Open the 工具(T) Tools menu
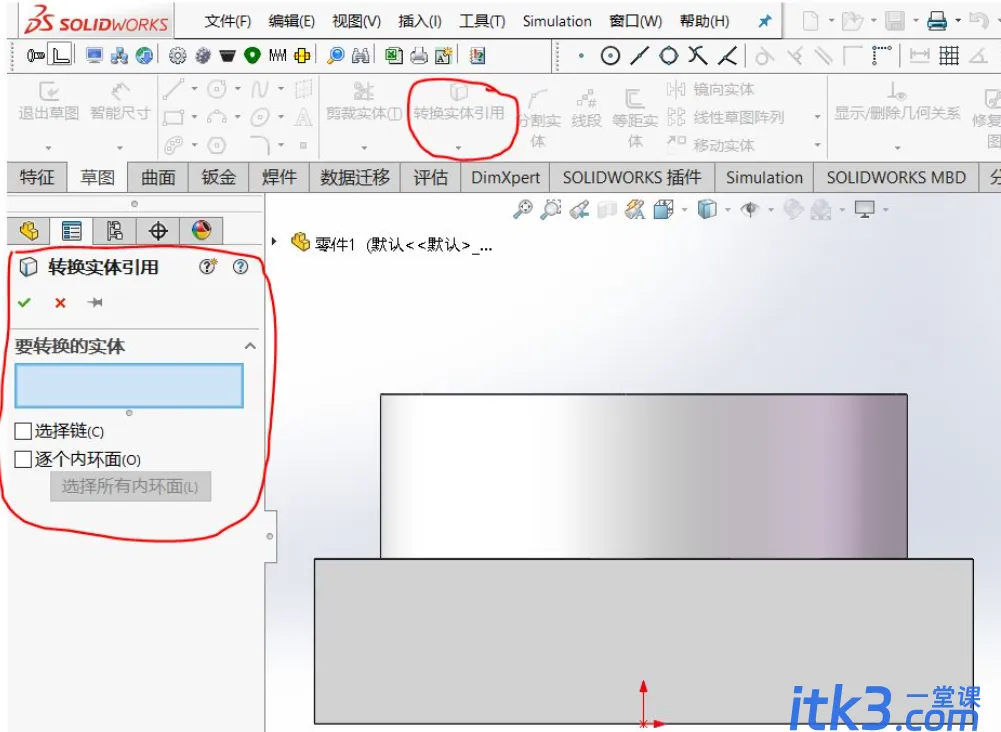The height and width of the screenshot is (732, 1001). tap(482, 22)
